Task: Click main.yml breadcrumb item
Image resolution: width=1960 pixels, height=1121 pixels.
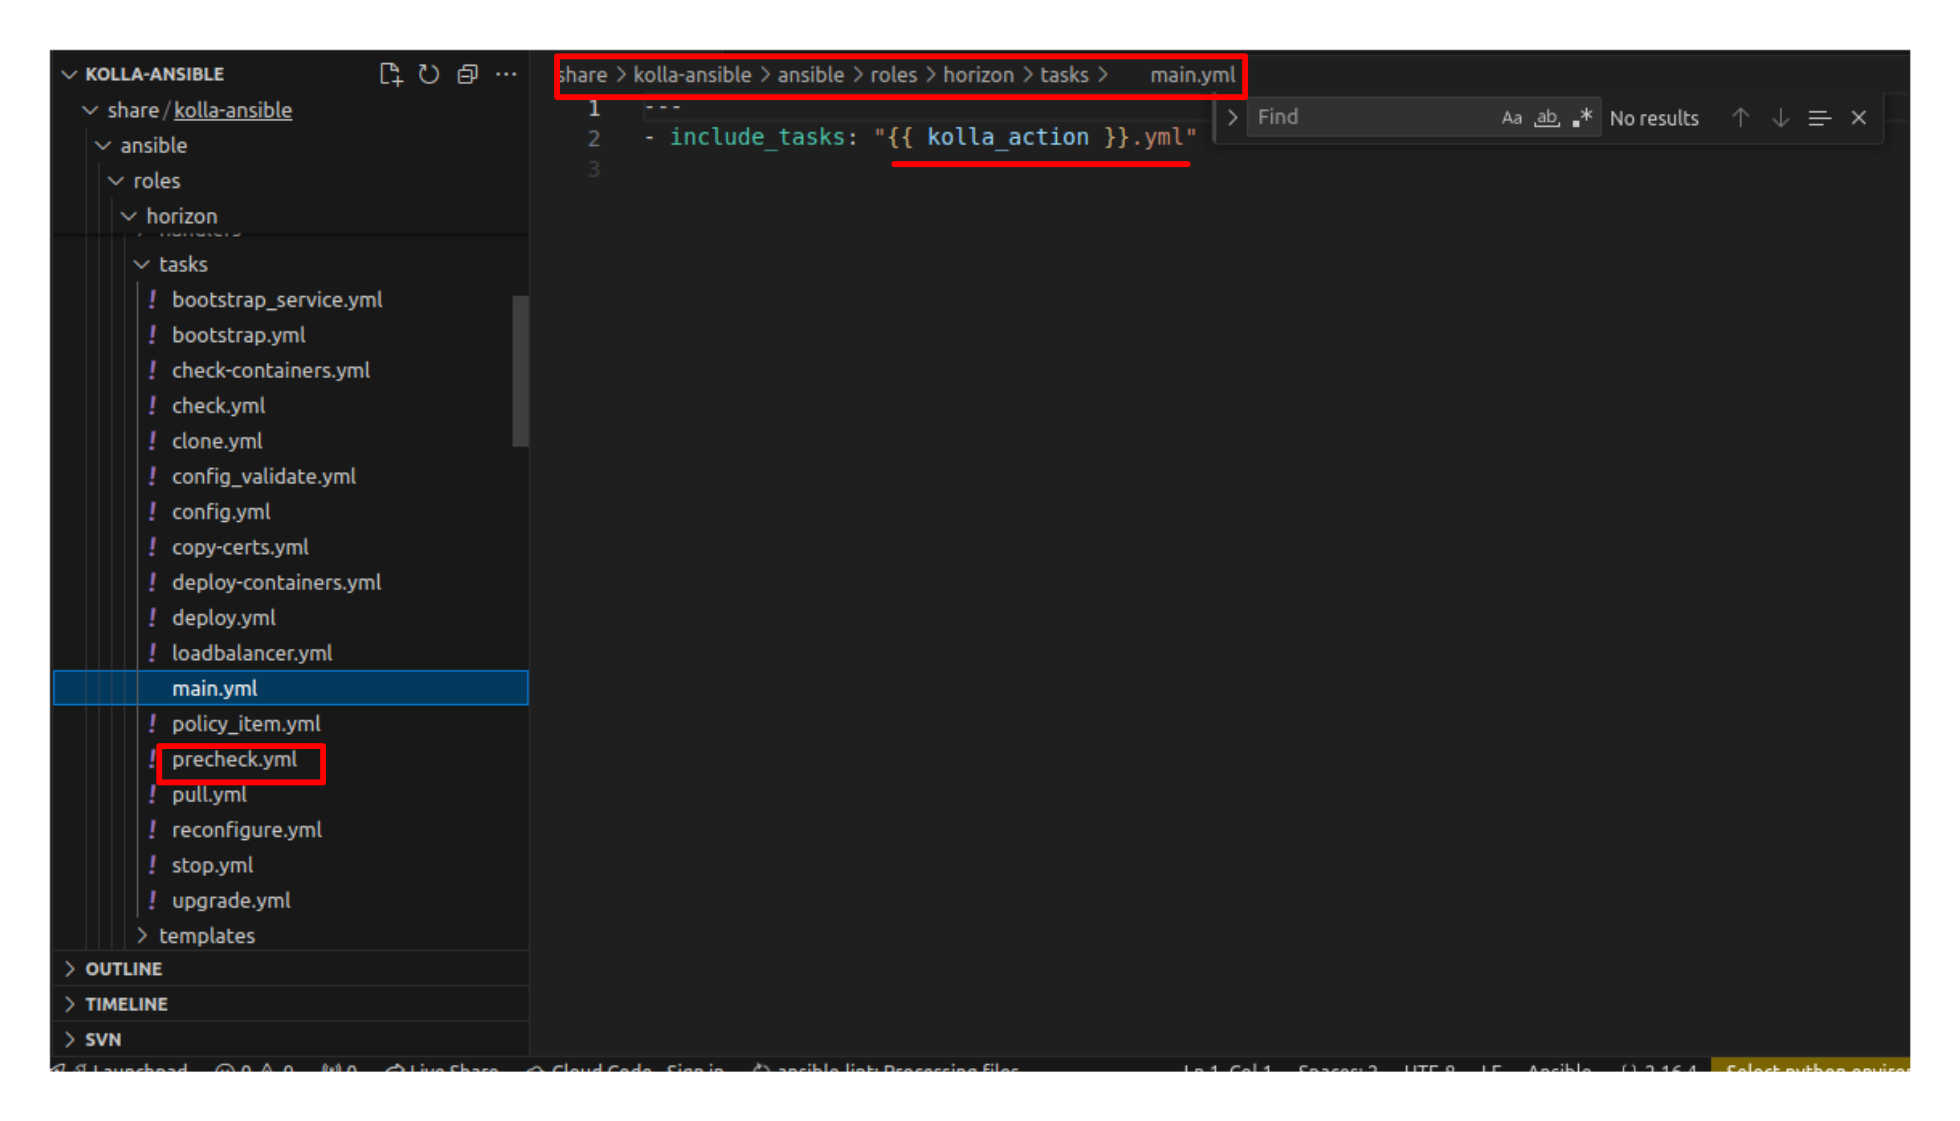Action: point(1191,75)
